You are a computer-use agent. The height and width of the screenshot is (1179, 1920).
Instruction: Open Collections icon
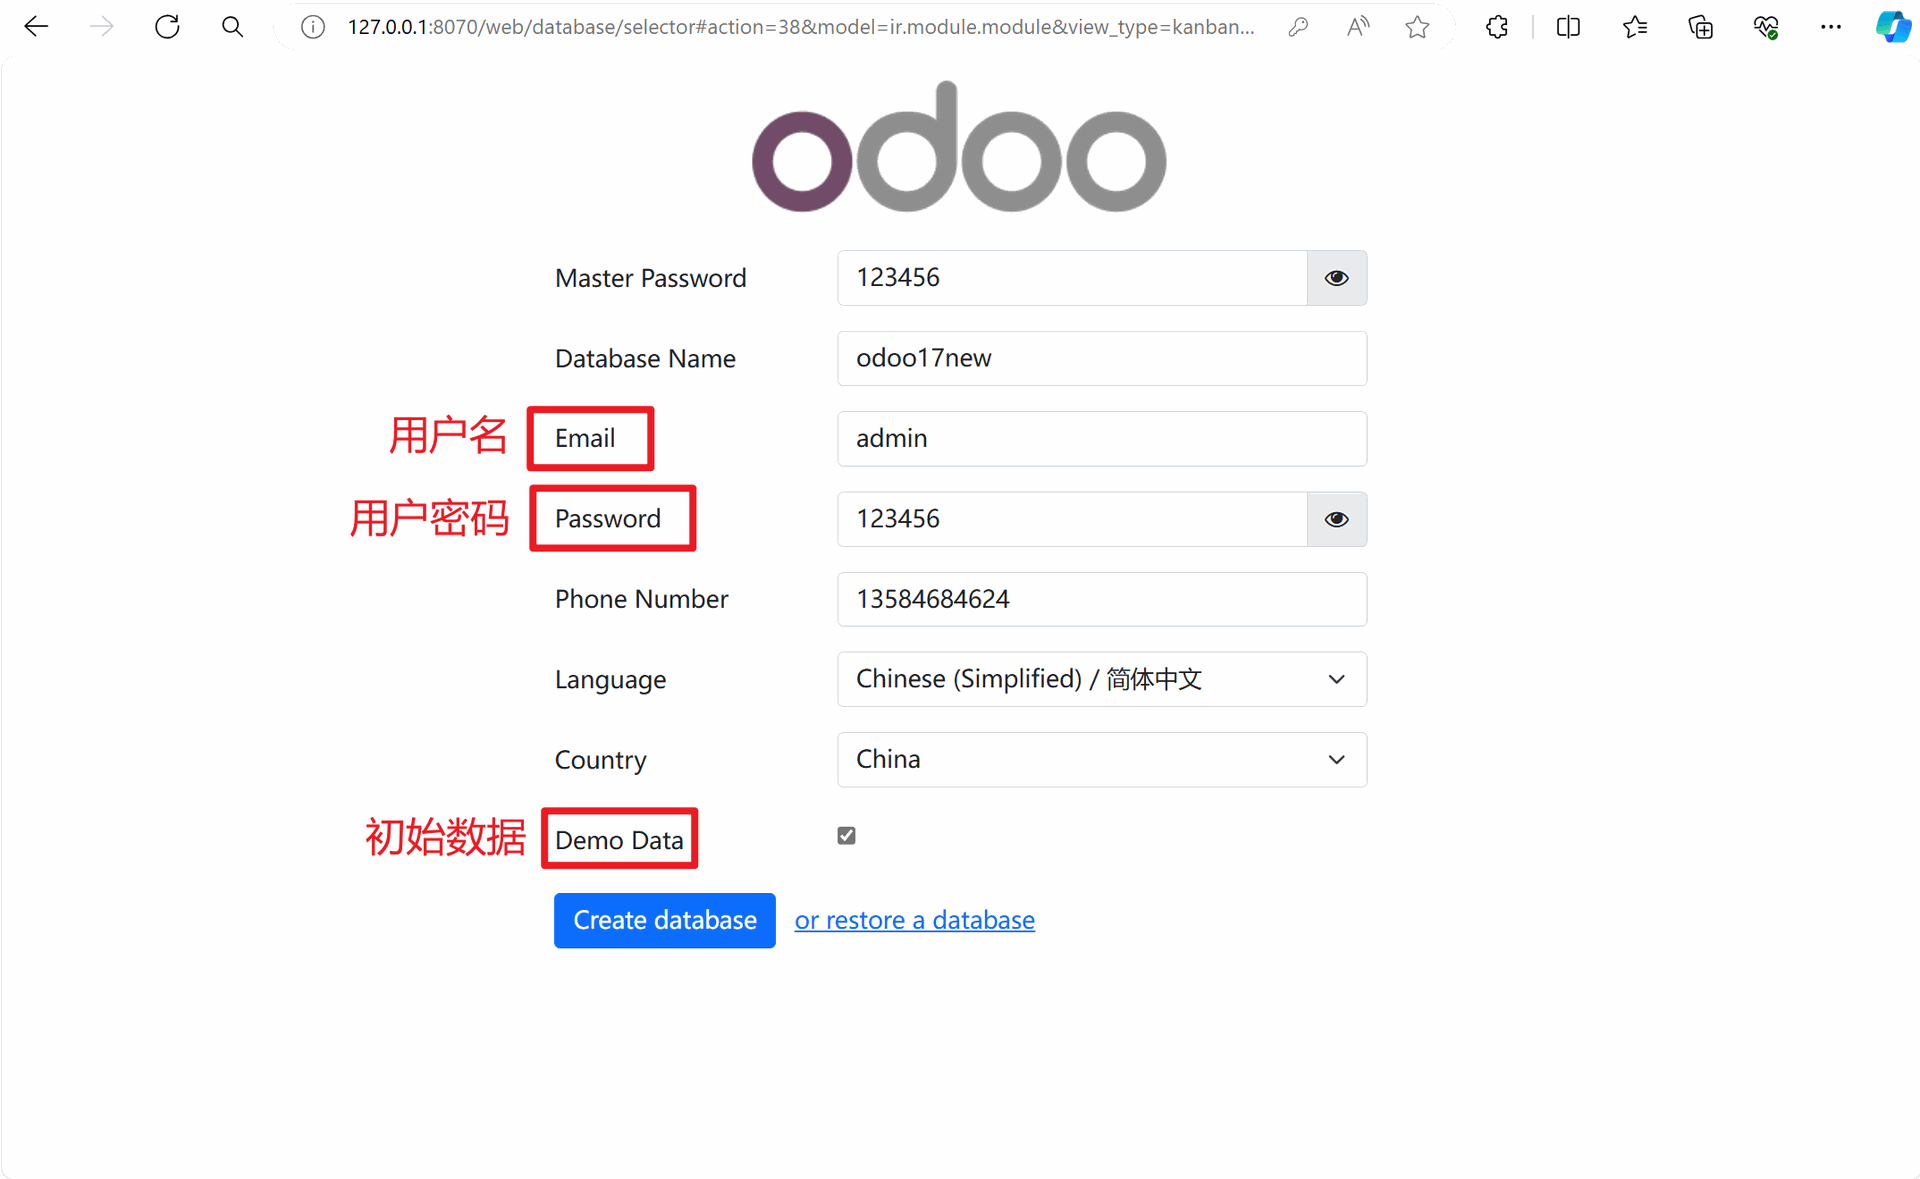click(1700, 27)
